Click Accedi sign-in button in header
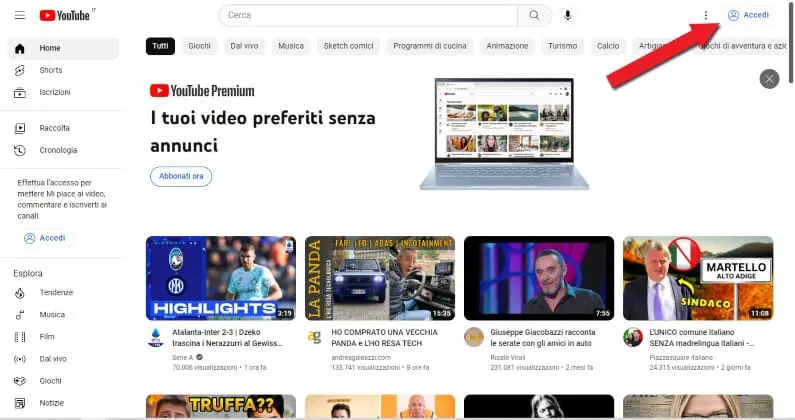This screenshot has height=420, width=795. 749,15
